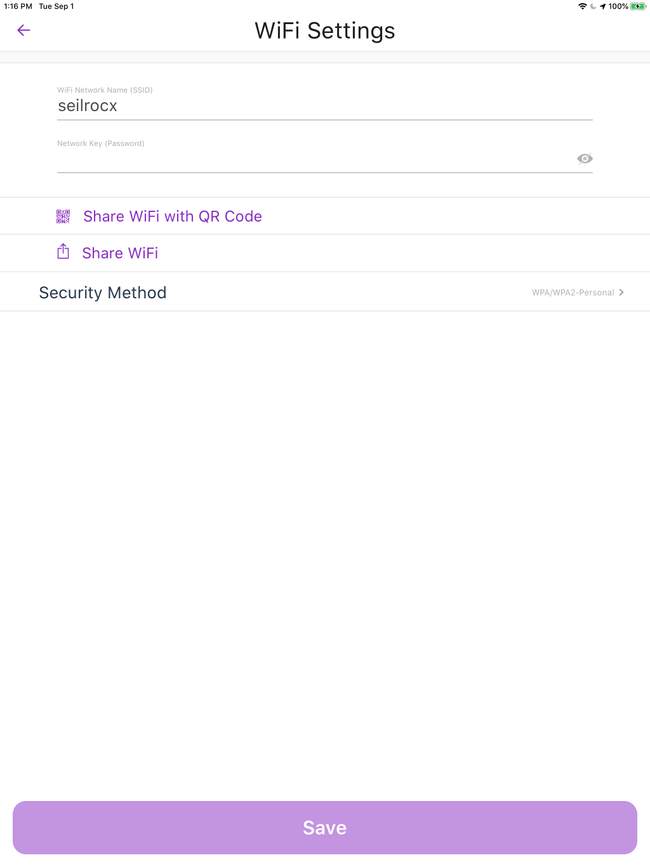This screenshot has width=650, height=867.
Task: Click the chevron next to WPA/WPA2-Personal
Action: 621,292
